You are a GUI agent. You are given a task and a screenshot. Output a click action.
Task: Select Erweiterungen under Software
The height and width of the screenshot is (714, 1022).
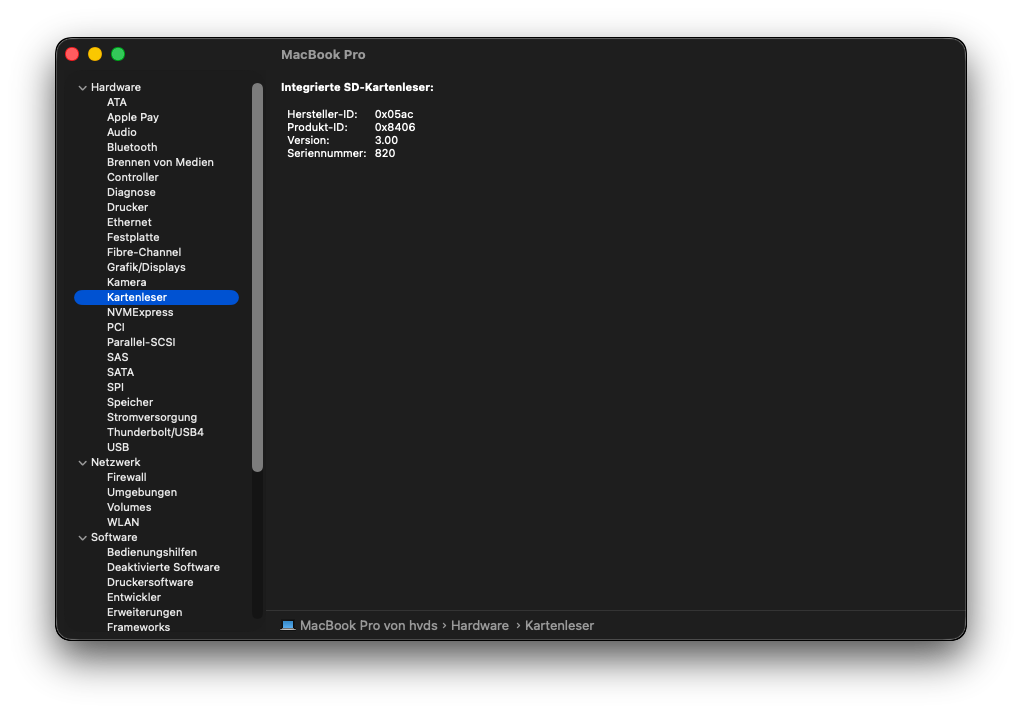(x=145, y=612)
